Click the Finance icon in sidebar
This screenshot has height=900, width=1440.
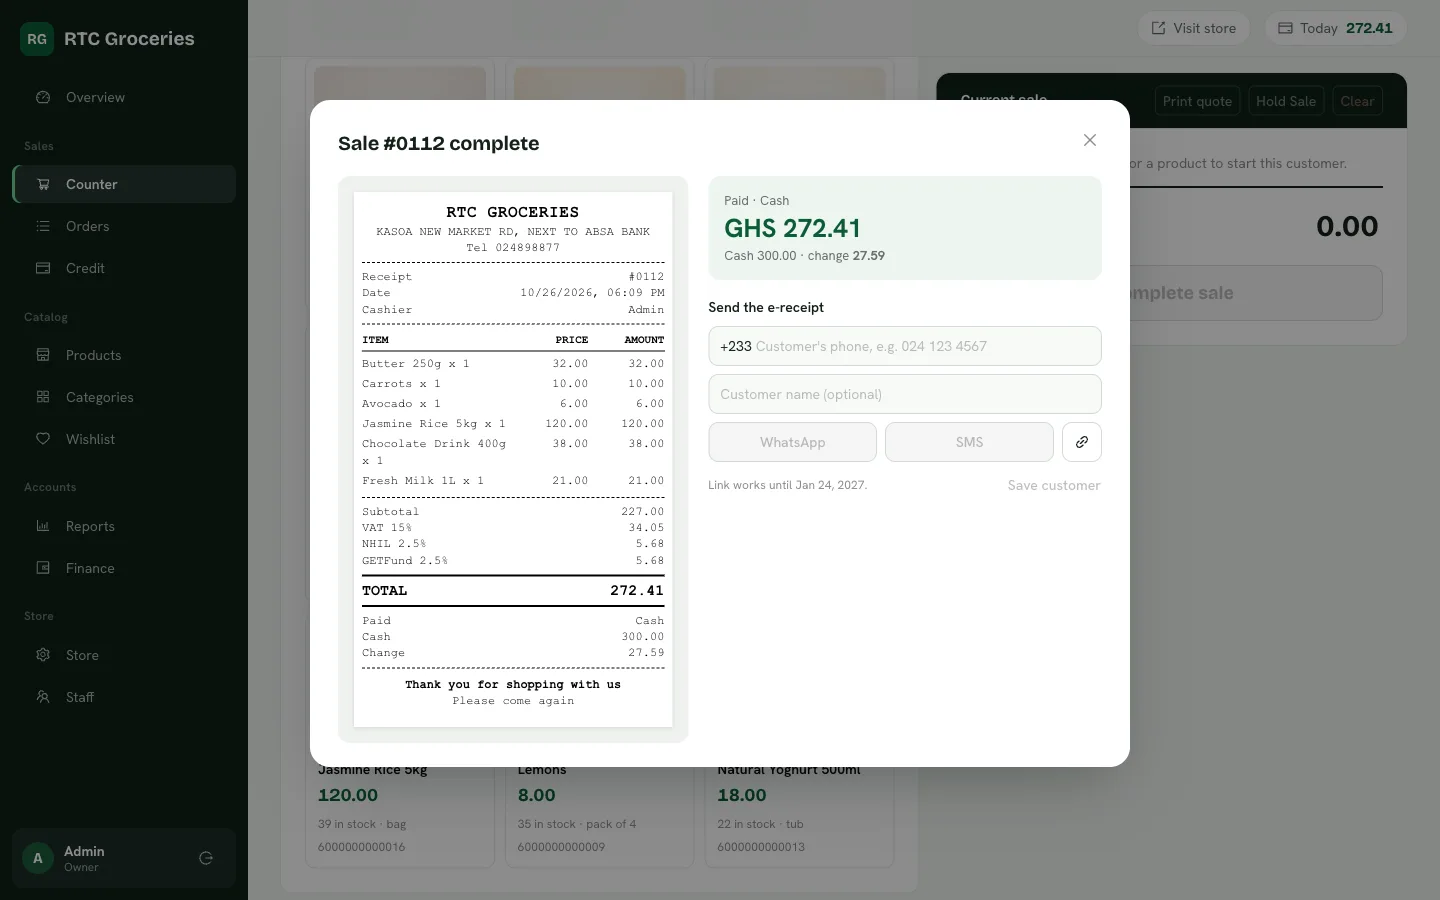coord(43,568)
